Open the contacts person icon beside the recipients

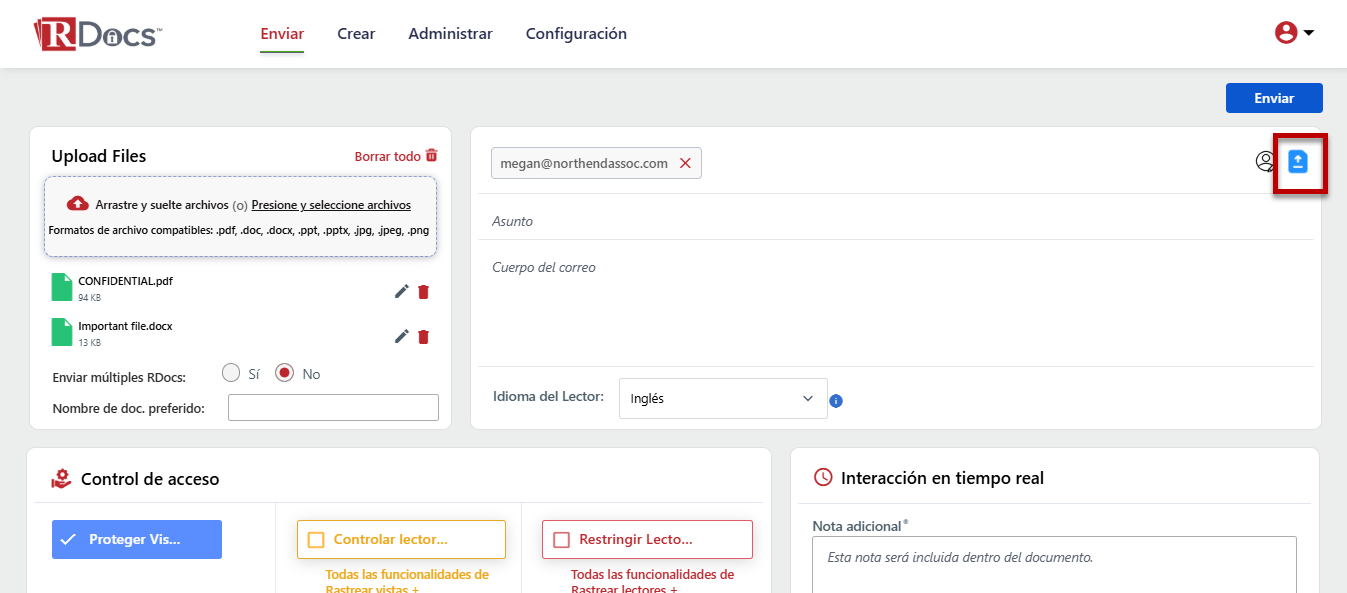pyautogui.click(x=1265, y=162)
